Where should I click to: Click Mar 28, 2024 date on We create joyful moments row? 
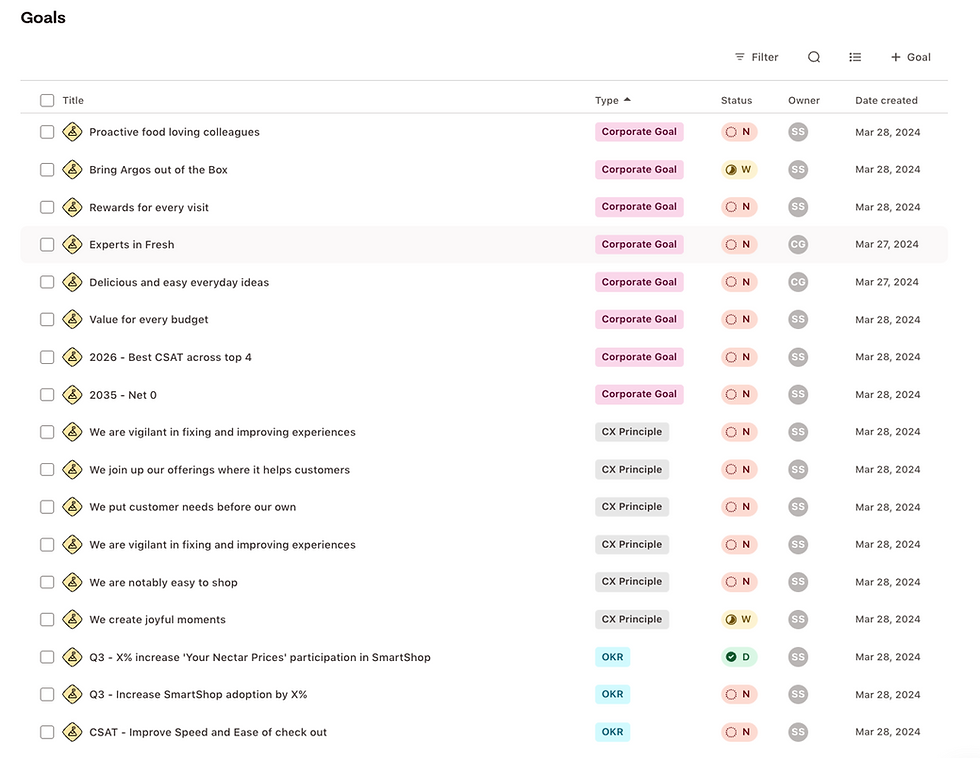(x=888, y=619)
